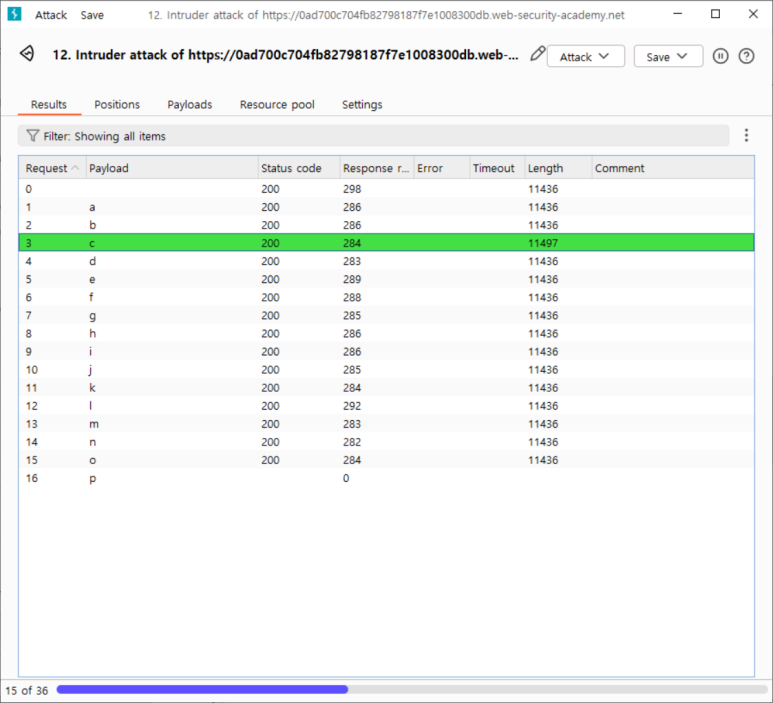
Task: Switch to the Positions tab
Action: [117, 105]
